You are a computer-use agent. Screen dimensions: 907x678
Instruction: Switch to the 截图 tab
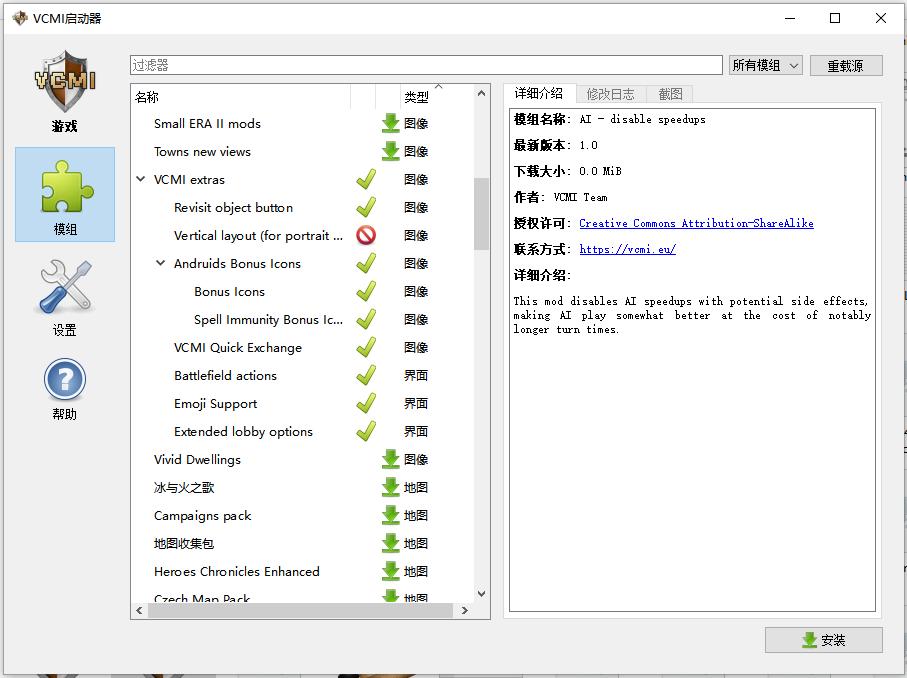[x=670, y=94]
